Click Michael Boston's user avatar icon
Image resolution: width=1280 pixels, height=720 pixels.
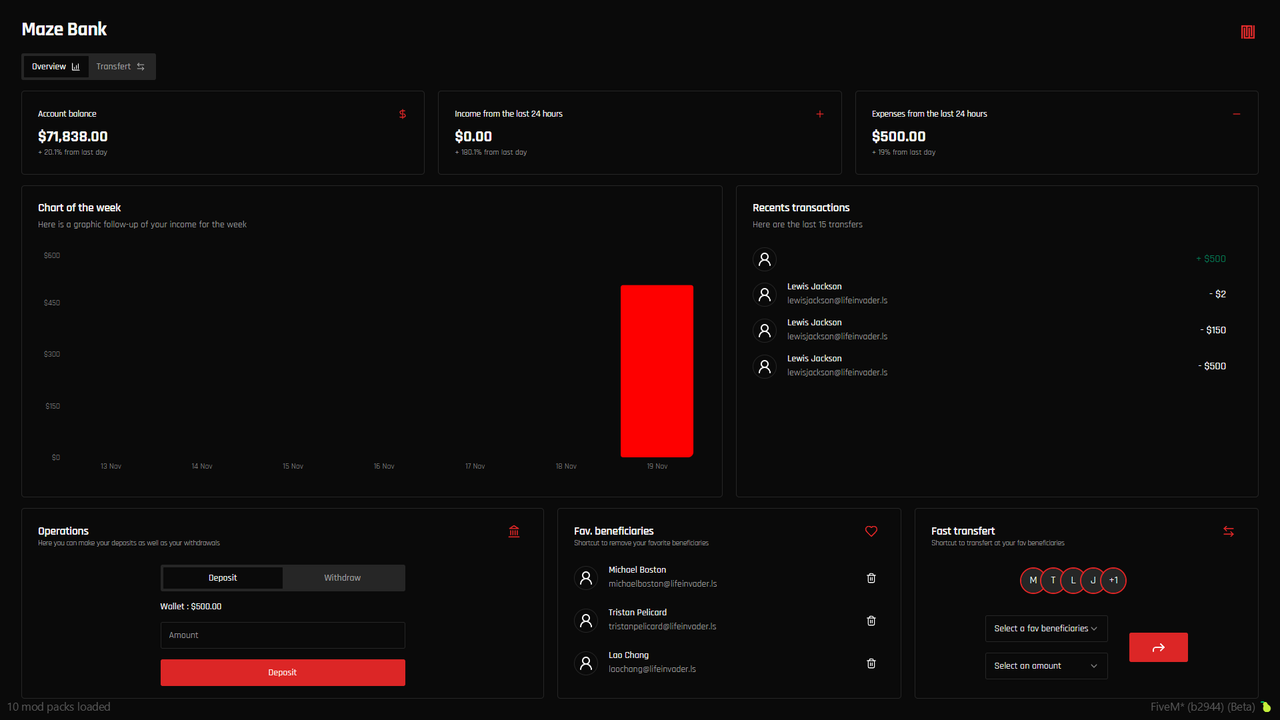click(x=586, y=578)
